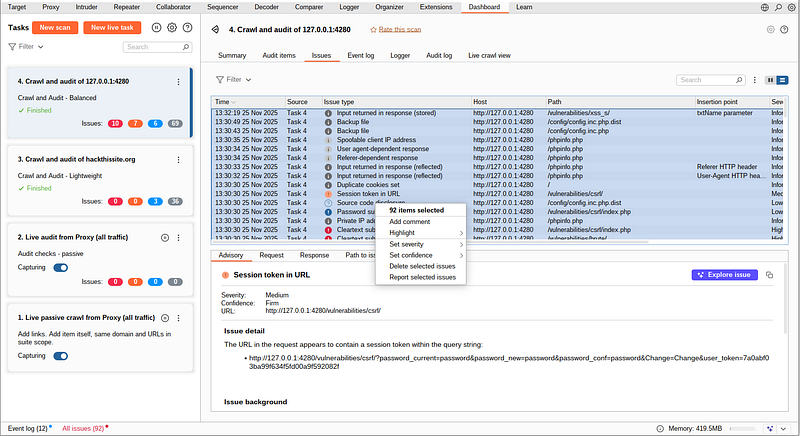This screenshot has height=436, width=800.
Task: Switch to the Event log tab of scan
Action: pyautogui.click(x=361, y=56)
